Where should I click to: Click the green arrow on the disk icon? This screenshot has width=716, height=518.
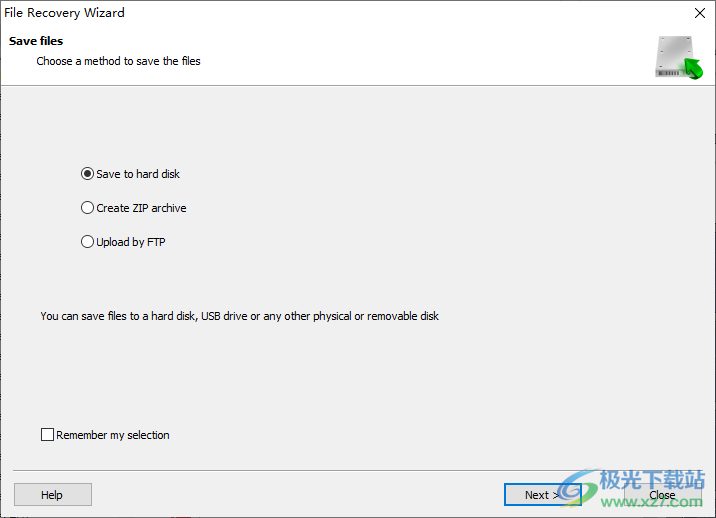[x=692, y=68]
